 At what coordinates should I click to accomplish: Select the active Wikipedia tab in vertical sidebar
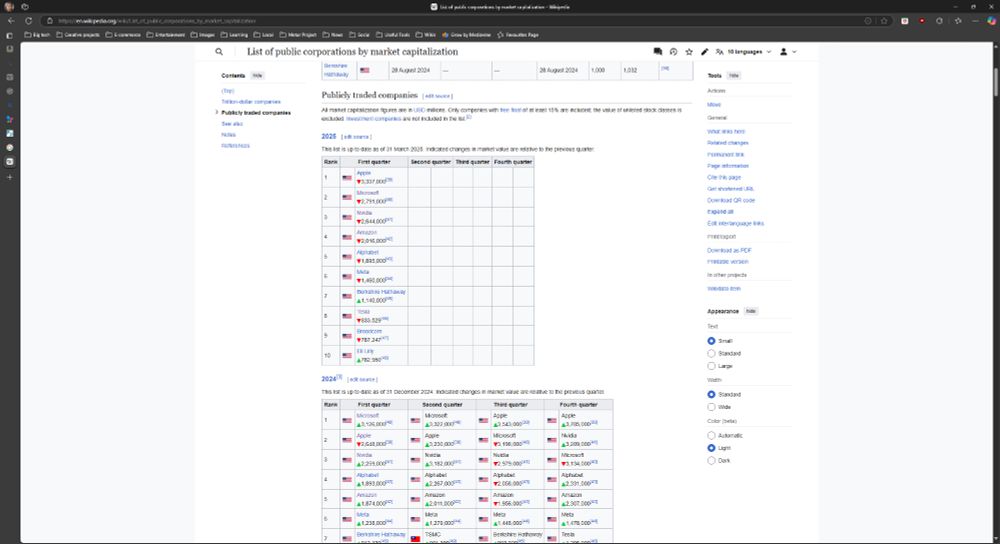pos(10,162)
